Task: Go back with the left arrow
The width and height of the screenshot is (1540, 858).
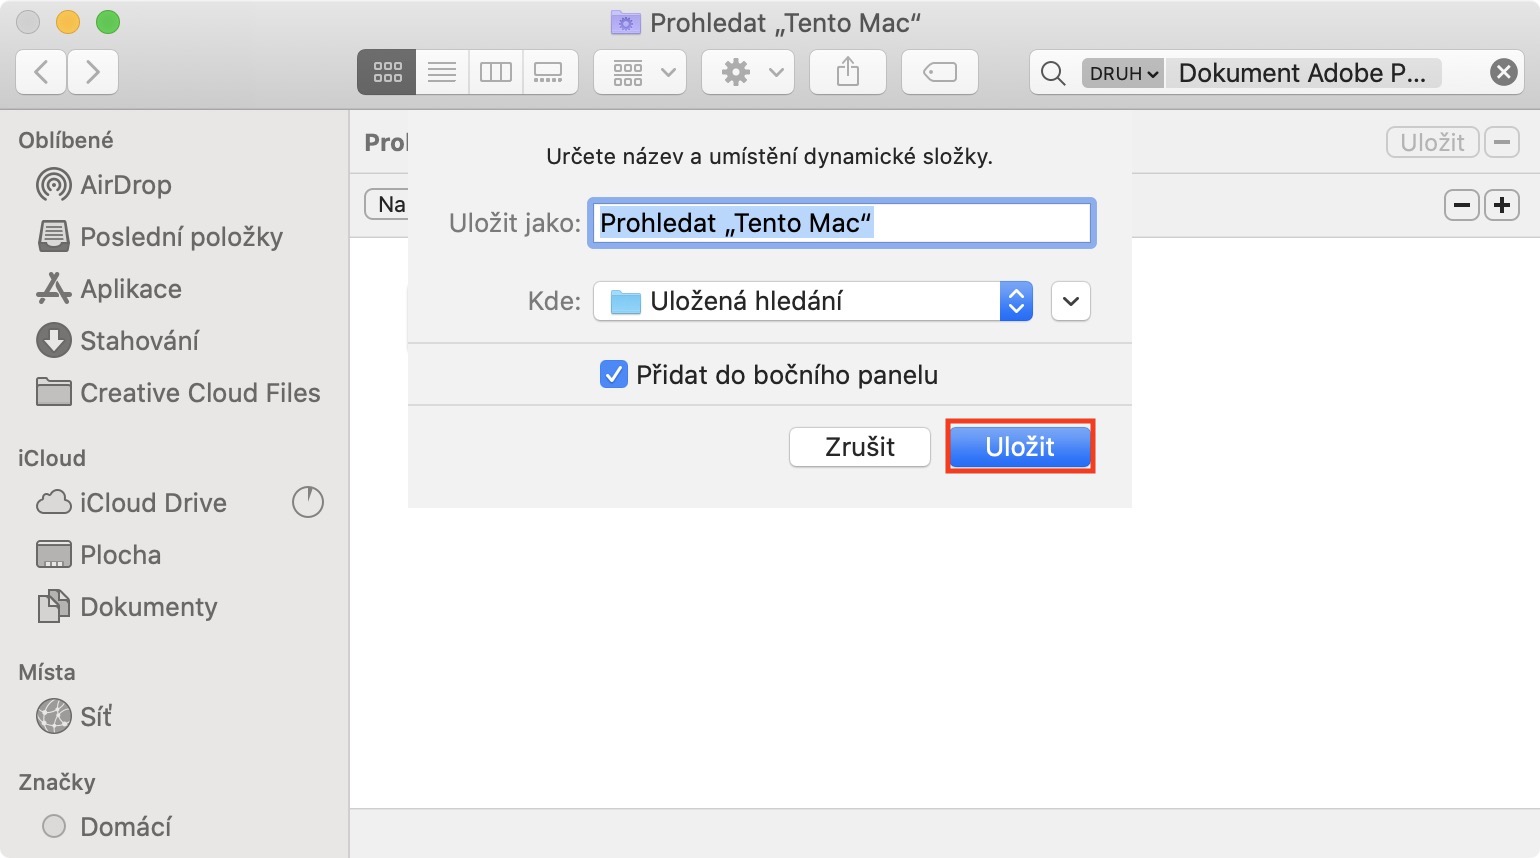Action: tap(42, 72)
